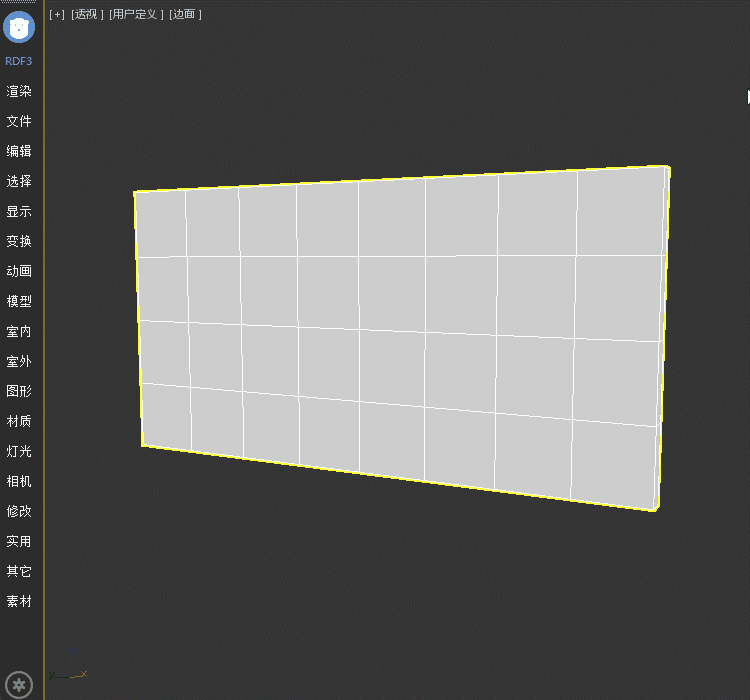750x700 pixels.
Task: Open settings via the bottom gear icon
Action: 19,685
